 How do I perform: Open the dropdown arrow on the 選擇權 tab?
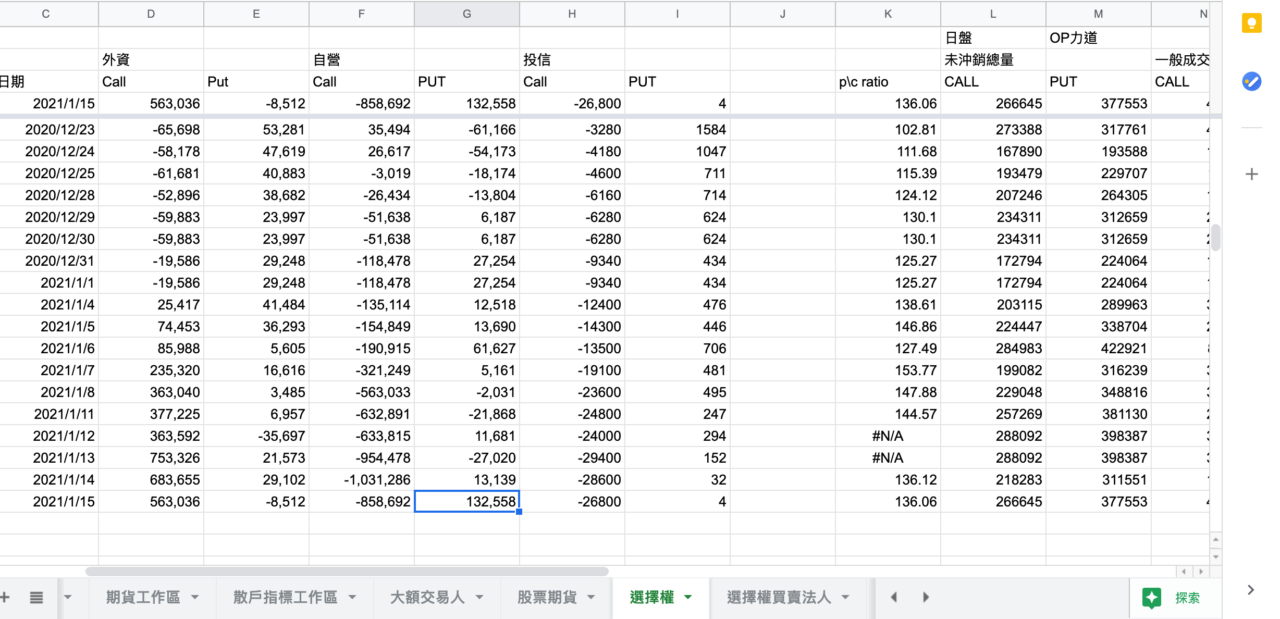(687, 598)
